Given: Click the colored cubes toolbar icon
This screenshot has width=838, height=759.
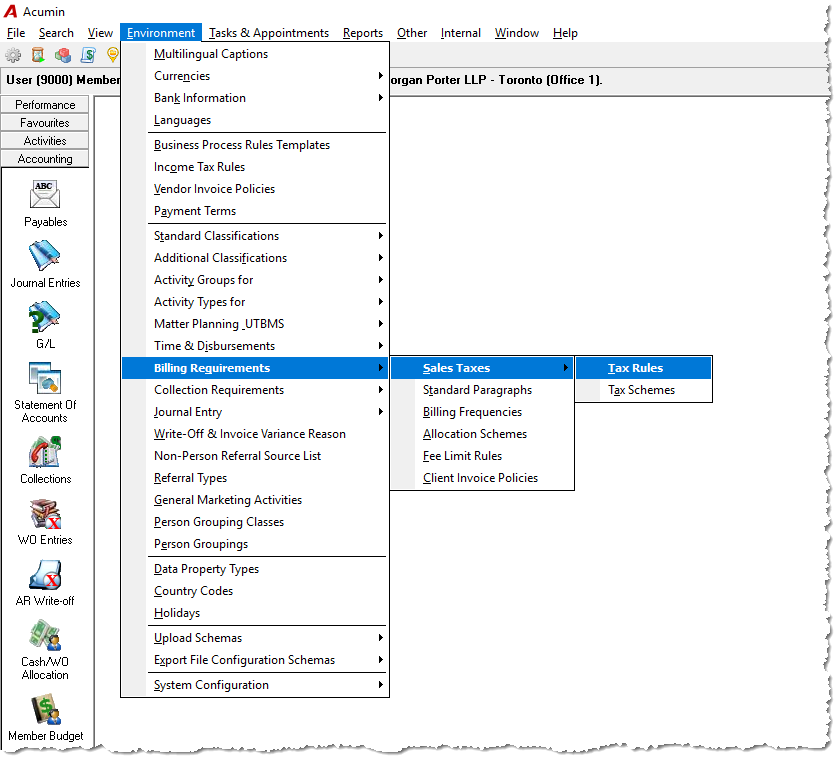Looking at the screenshot, I should 63,55.
